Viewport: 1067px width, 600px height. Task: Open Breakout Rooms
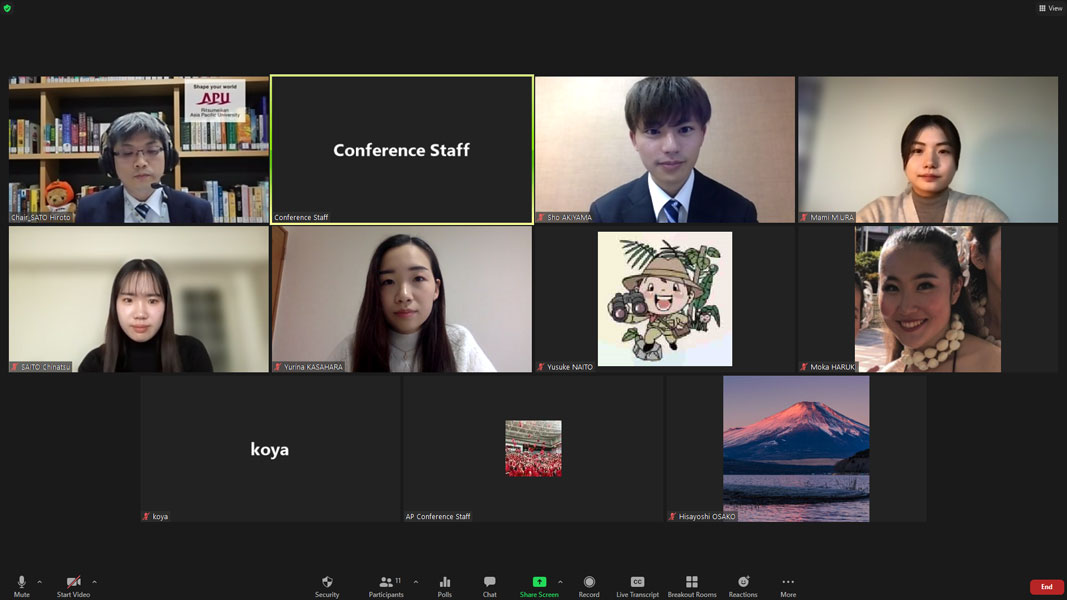coord(691,583)
